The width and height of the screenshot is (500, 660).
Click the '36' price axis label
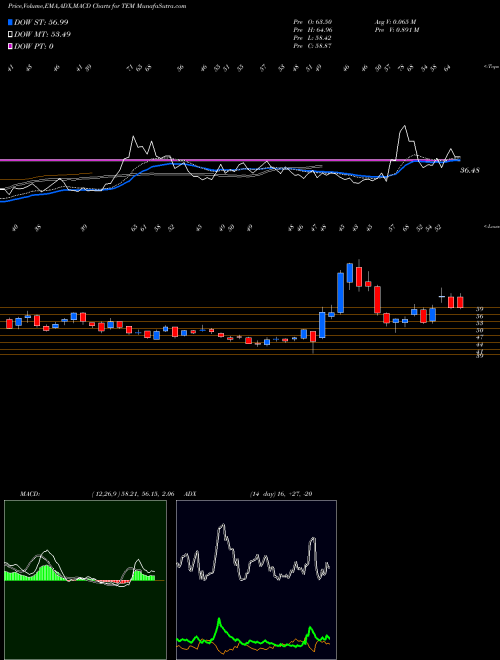(479, 316)
